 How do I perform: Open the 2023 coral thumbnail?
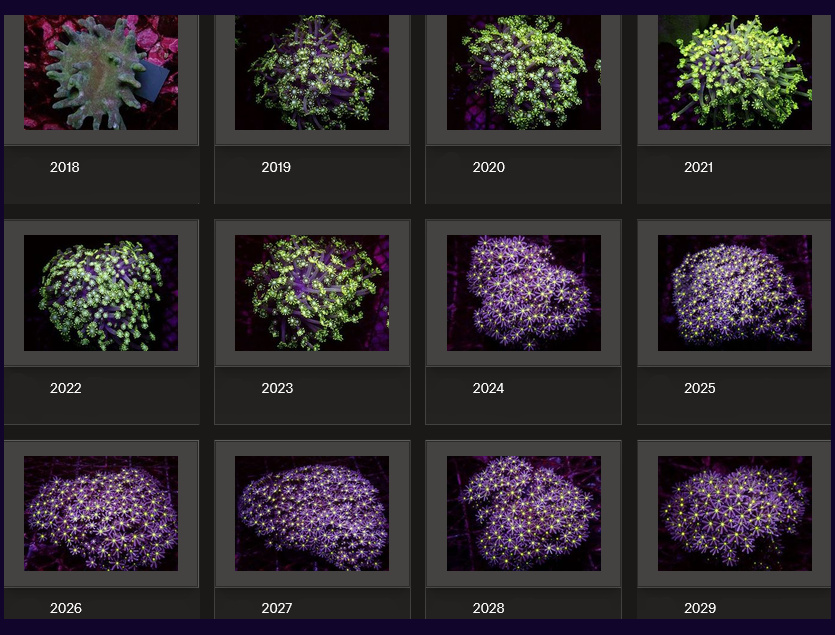point(312,293)
